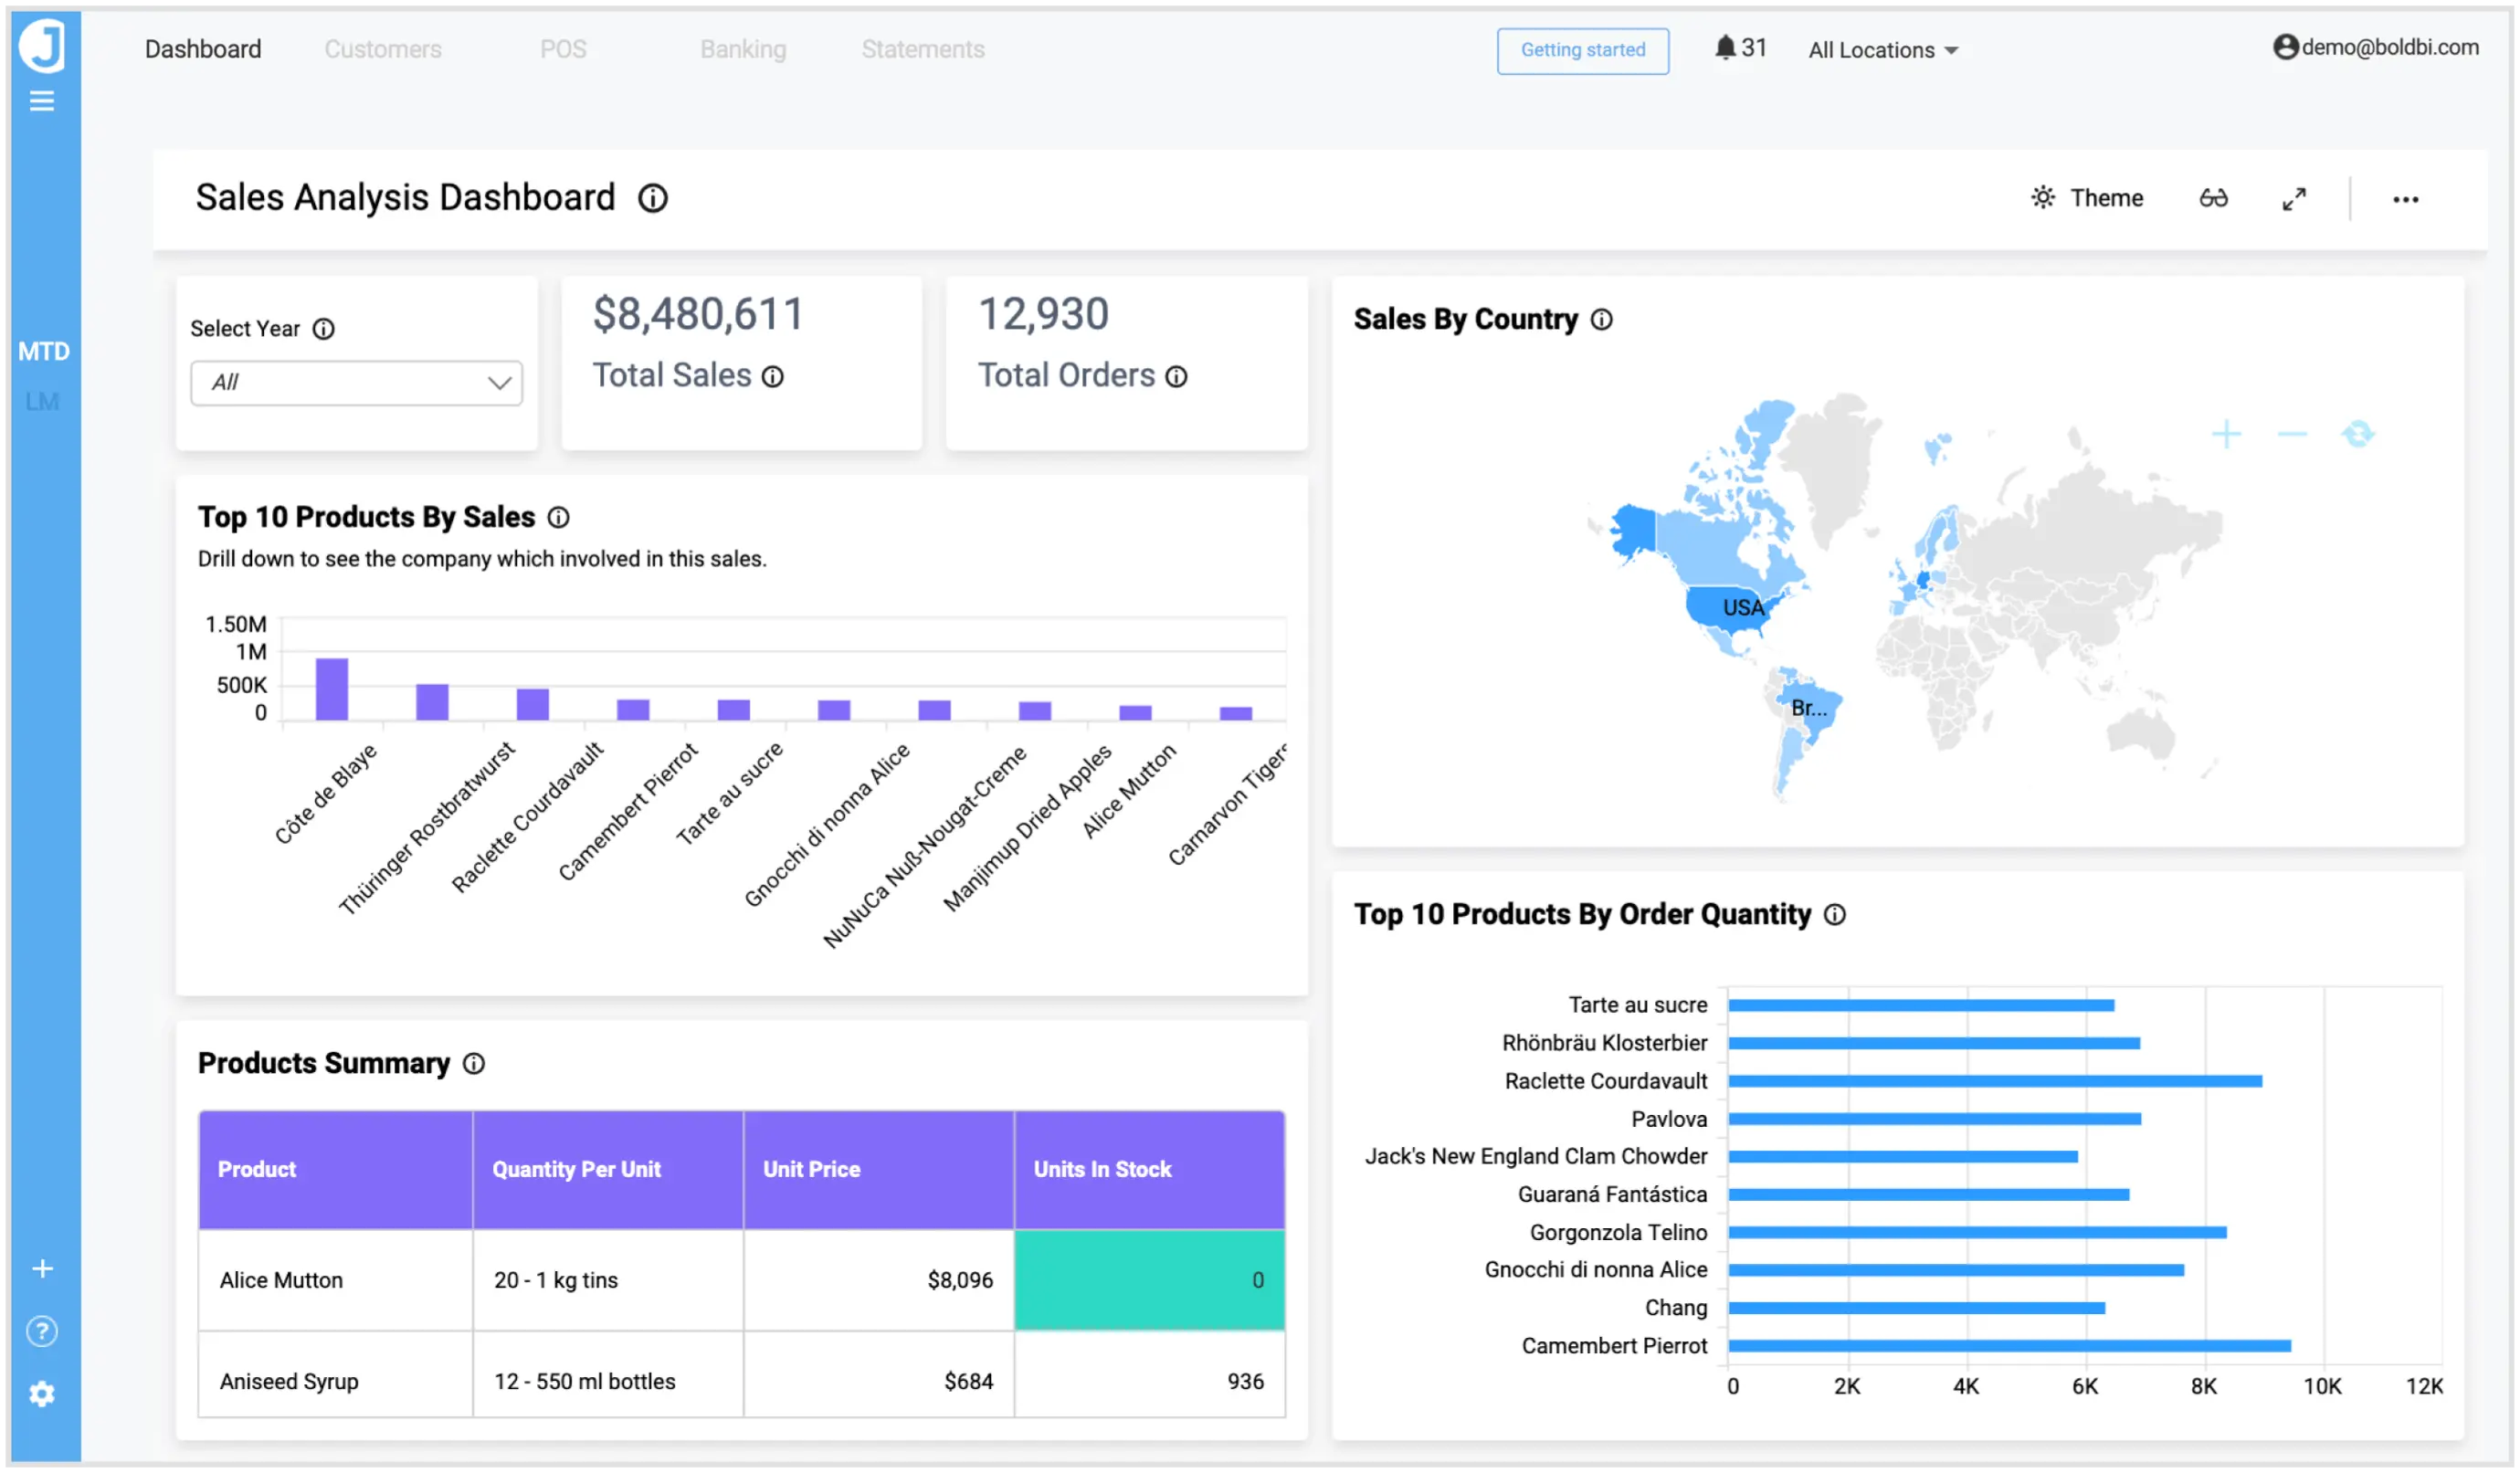Open the three-dot more options menu
The height and width of the screenshot is (1473, 2520).
[2405, 199]
